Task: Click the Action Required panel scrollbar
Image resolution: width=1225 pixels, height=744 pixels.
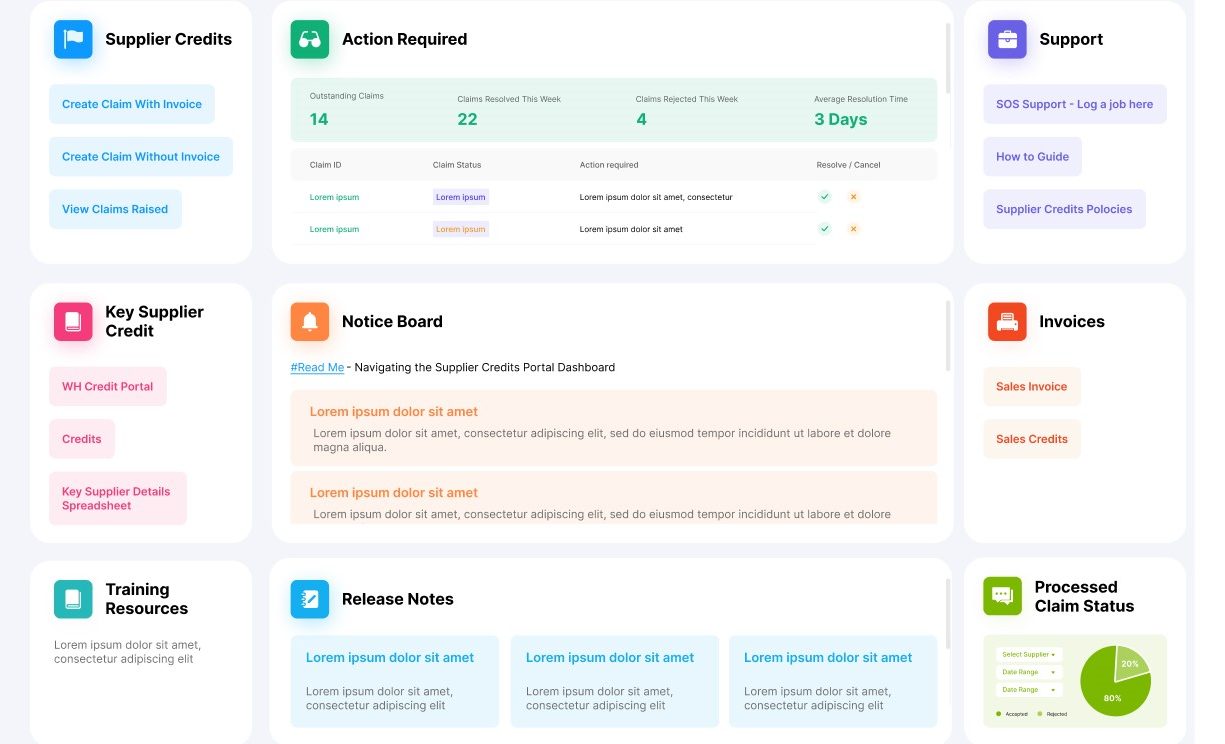Action: [948, 58]
